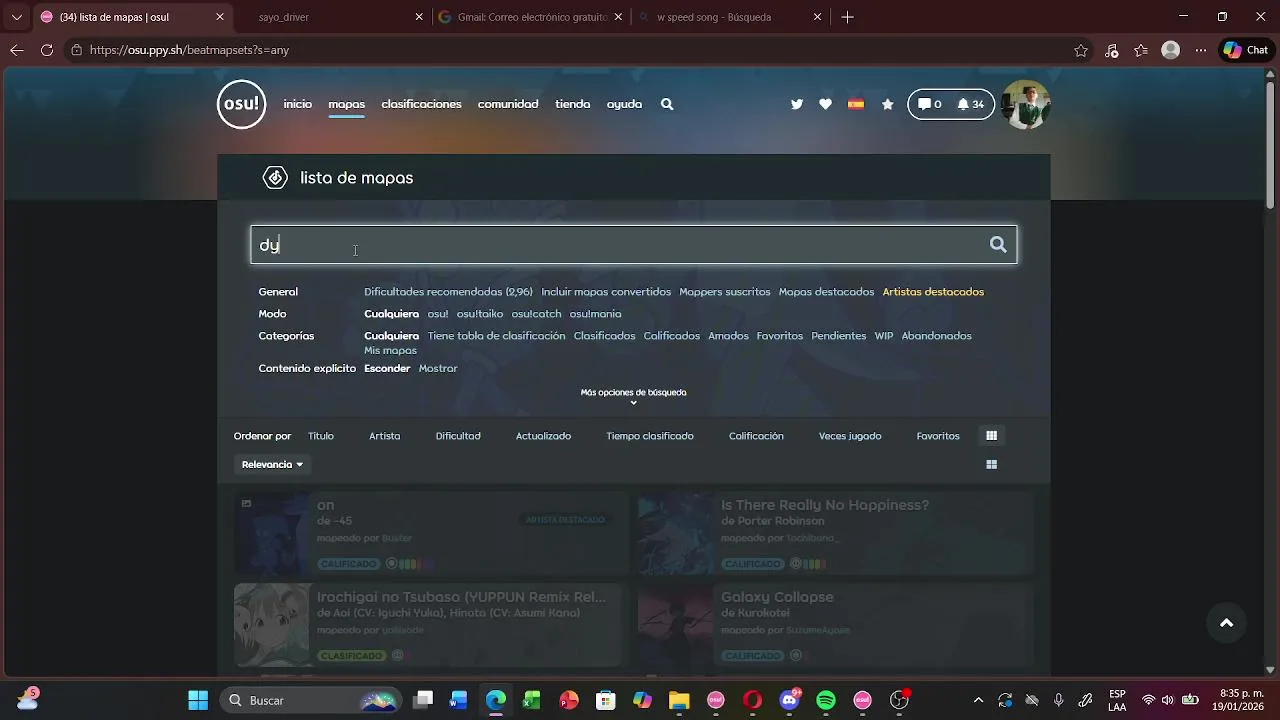Select Clasificados category filter

point(604,336)
